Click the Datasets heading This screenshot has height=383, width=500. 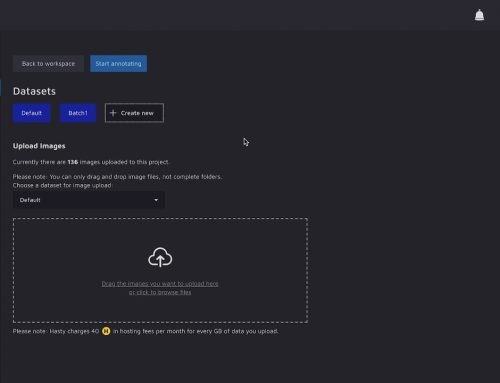pyautogui.click(x=34, y=91)
